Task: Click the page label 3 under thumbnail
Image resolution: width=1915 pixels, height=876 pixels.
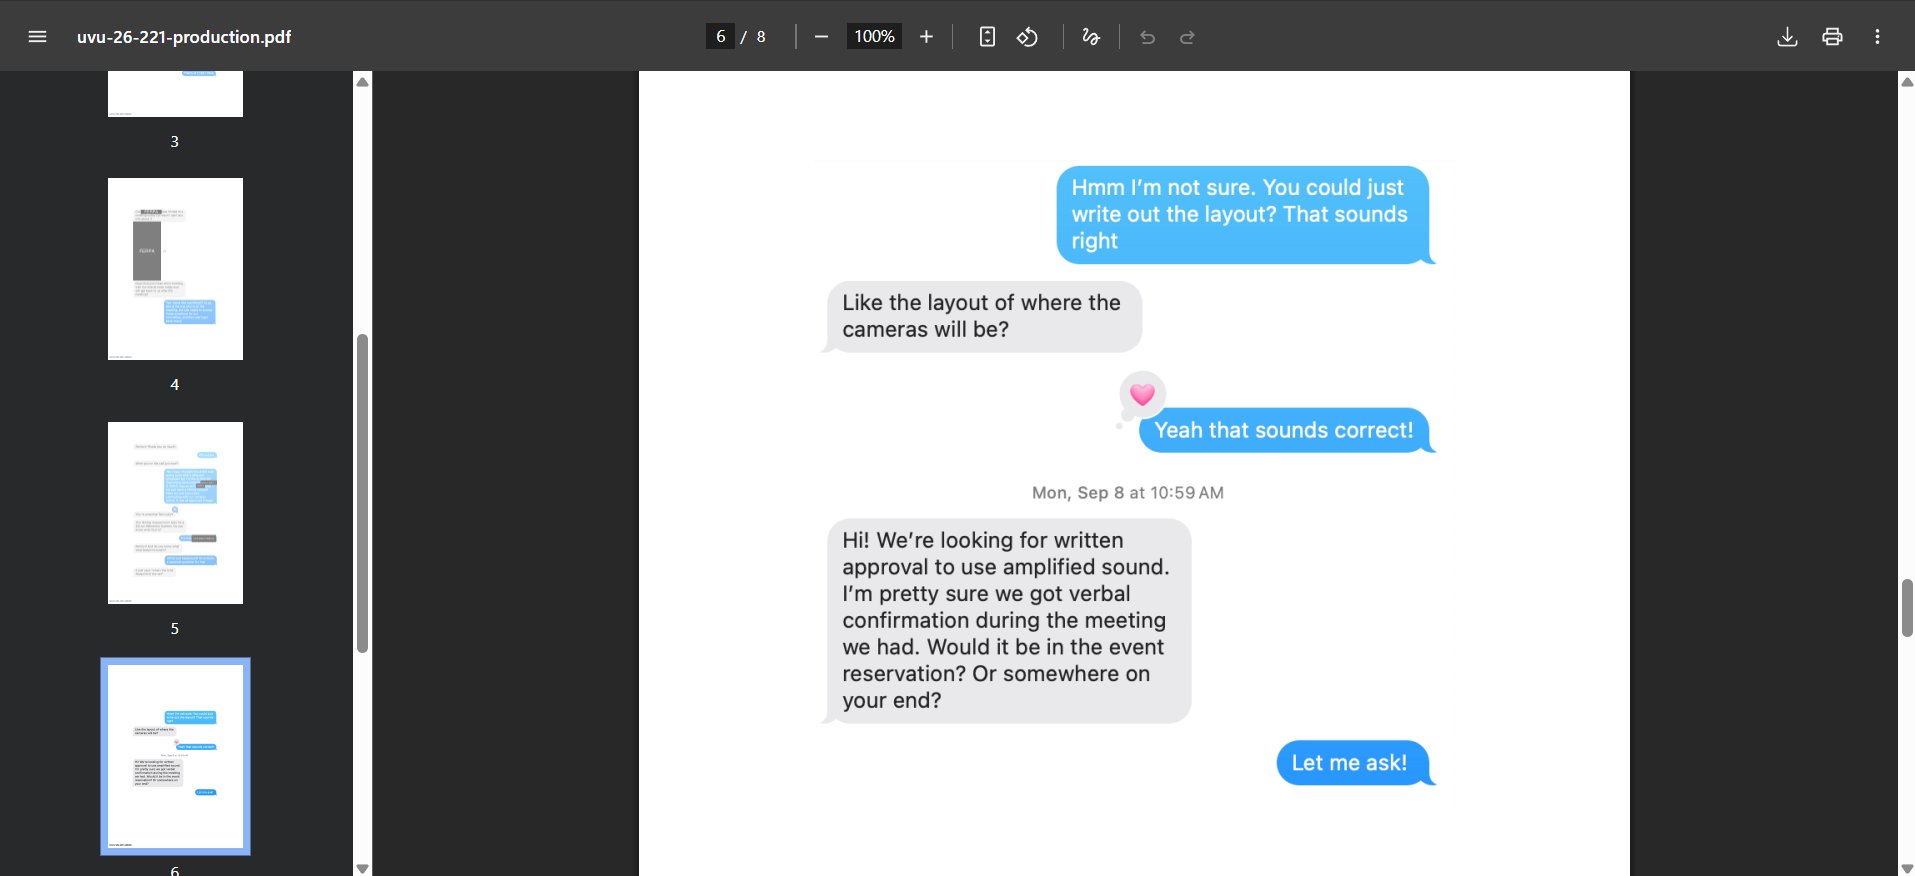Action: pos(175,142)
